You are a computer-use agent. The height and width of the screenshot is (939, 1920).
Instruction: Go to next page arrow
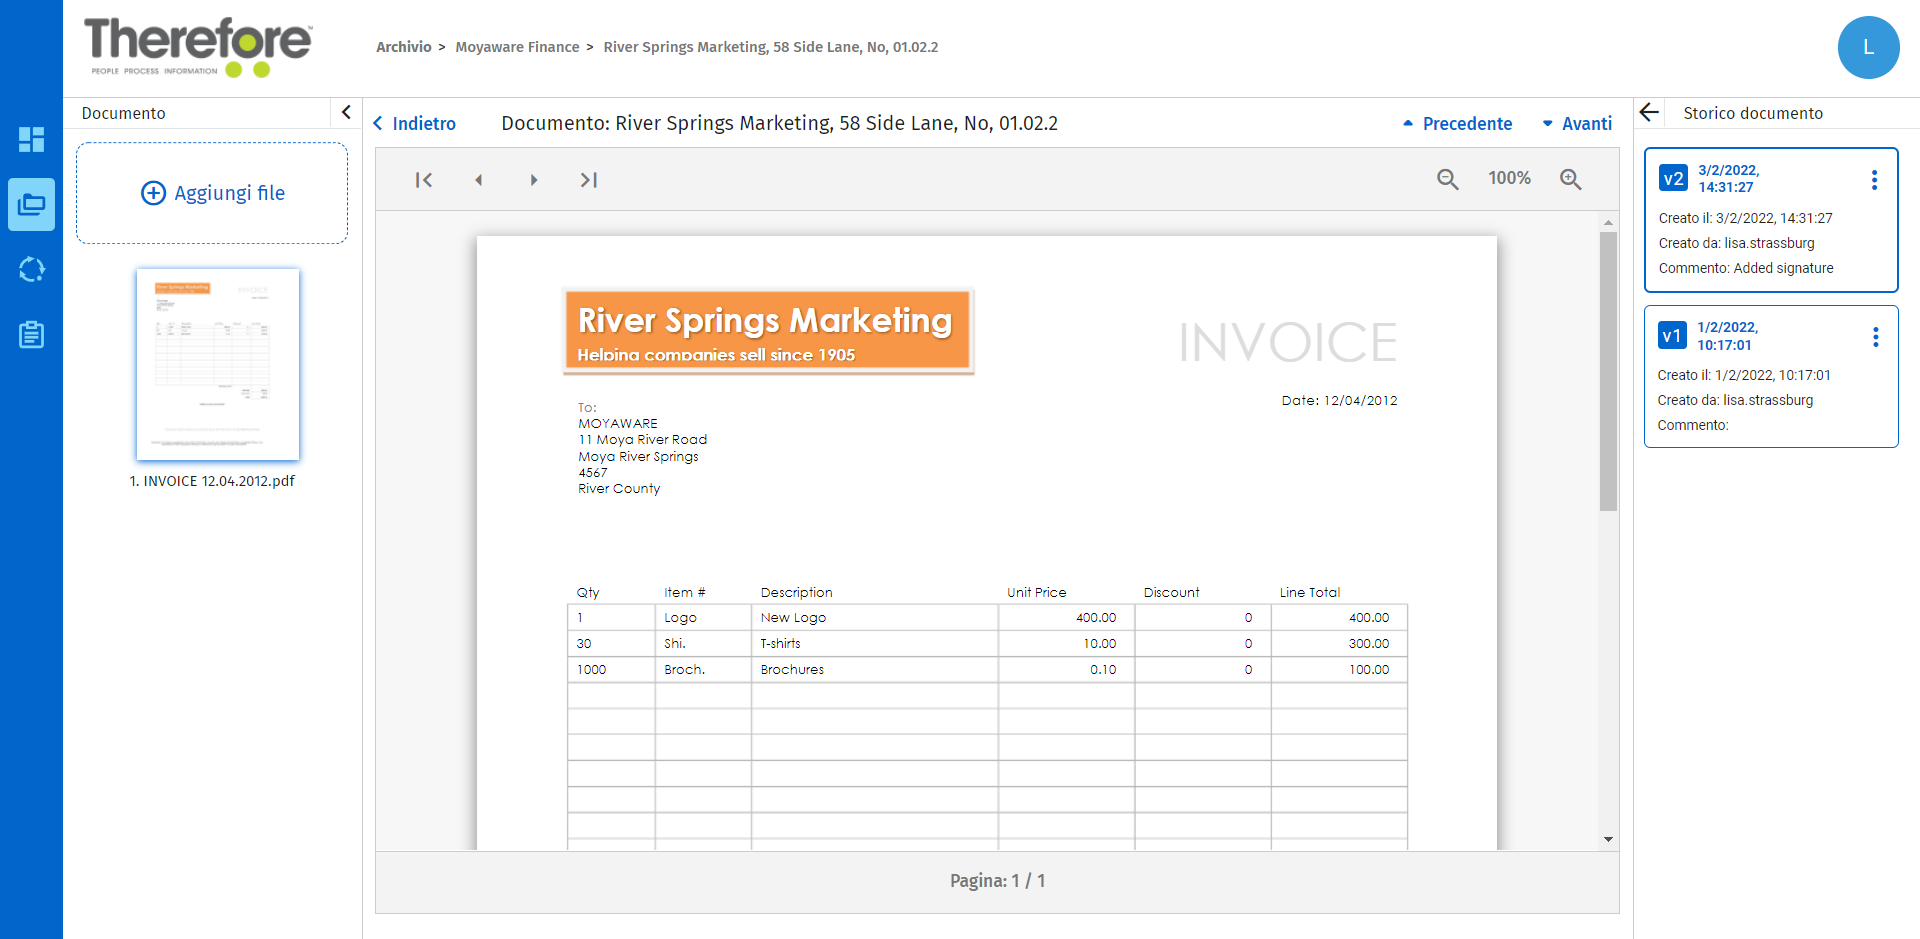(534, 180)
